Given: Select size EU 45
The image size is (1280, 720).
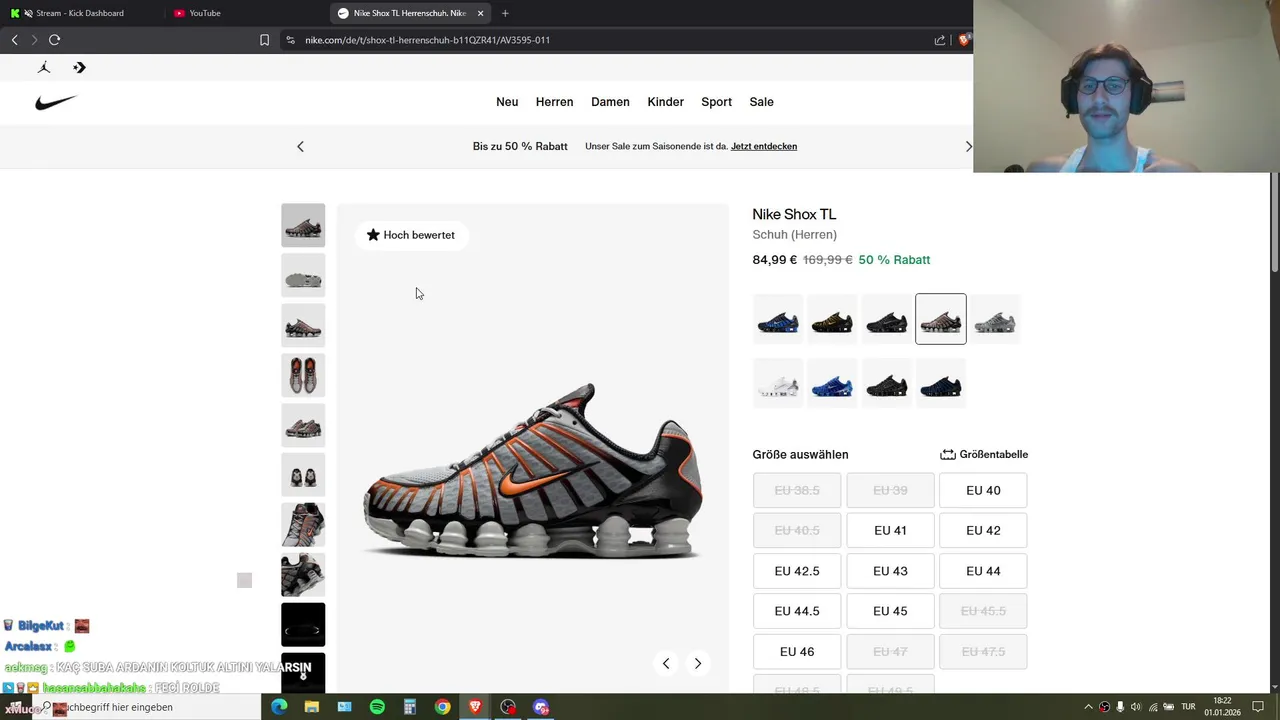Looking at the screenshot, I should pos(890,611).
